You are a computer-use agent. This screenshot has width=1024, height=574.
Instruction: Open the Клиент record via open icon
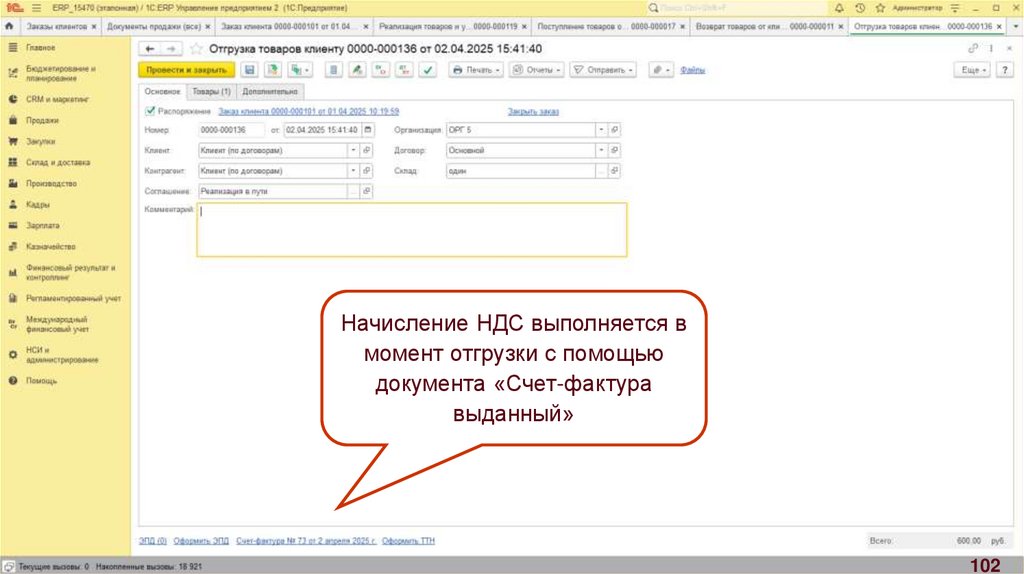pyautogui.click(x=366, y=150)
